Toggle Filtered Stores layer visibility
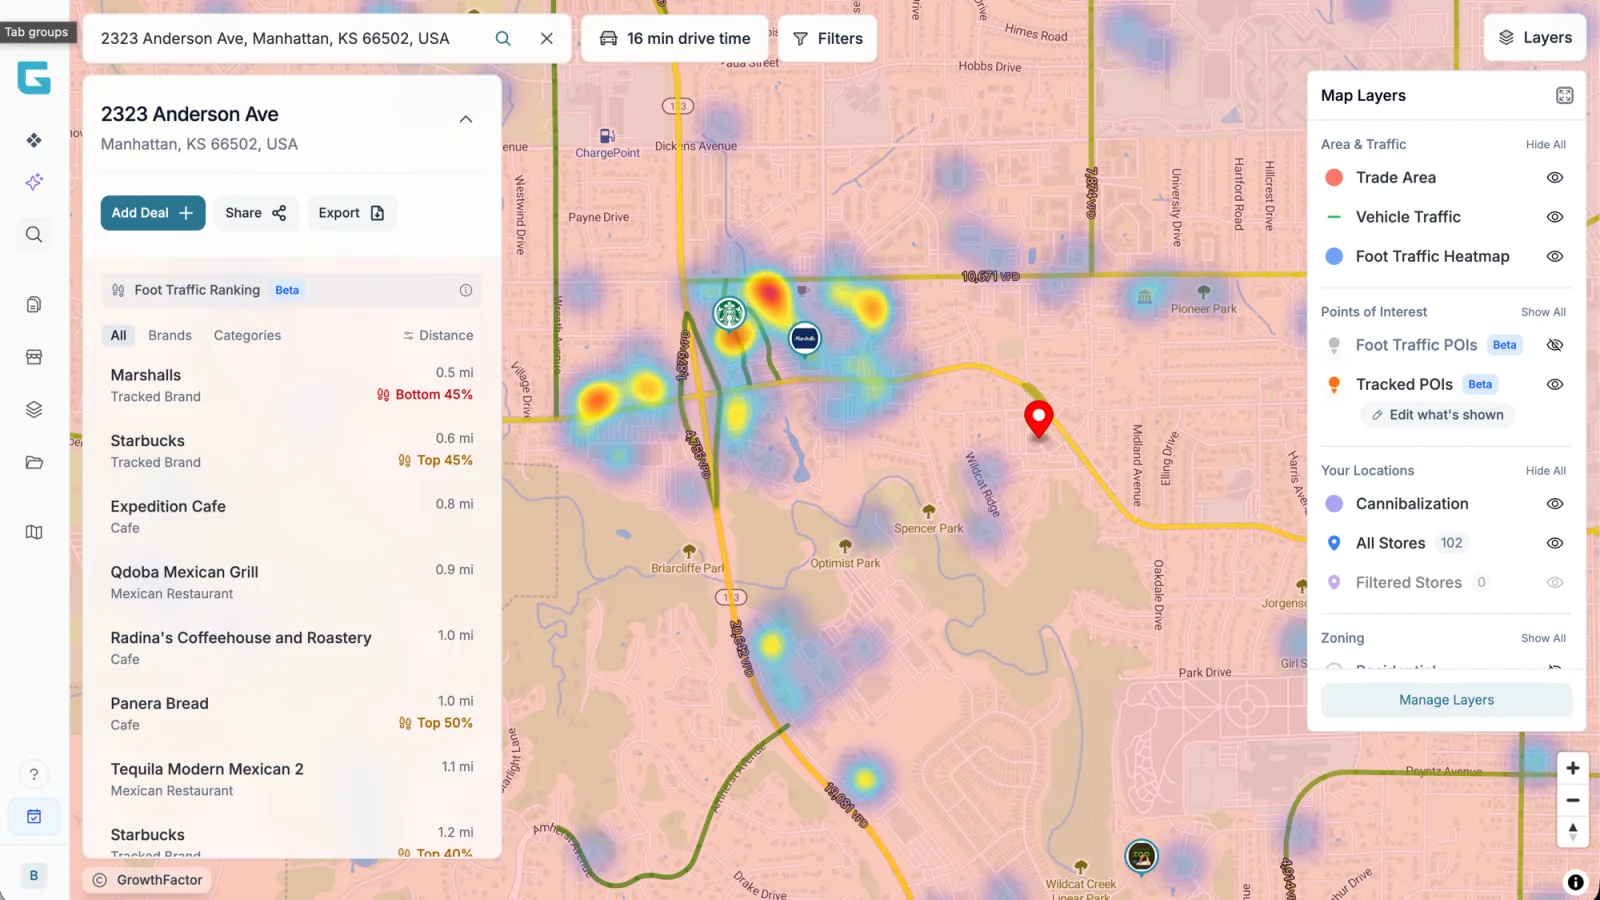The height and width of the screenshot is (900, 1600). [1555, 582]
